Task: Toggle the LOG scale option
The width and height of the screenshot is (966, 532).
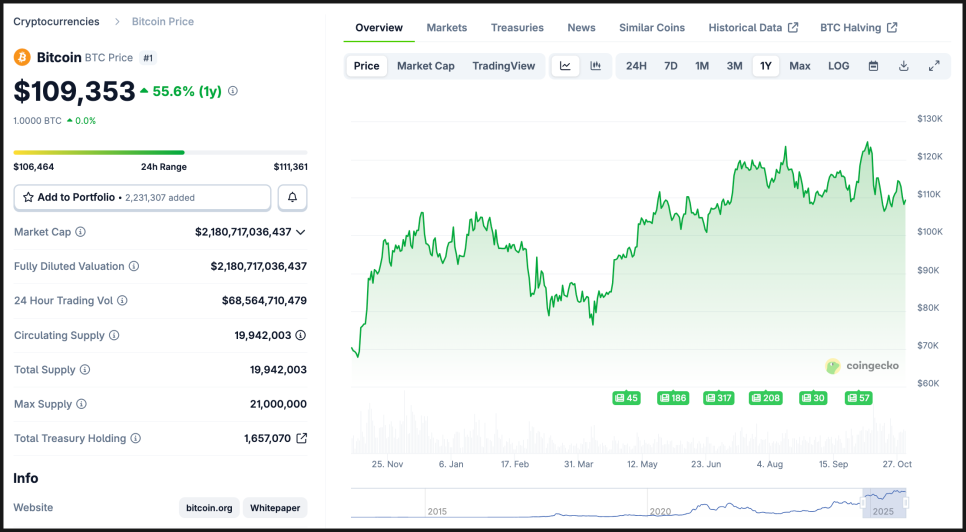Action: [838, 66]
